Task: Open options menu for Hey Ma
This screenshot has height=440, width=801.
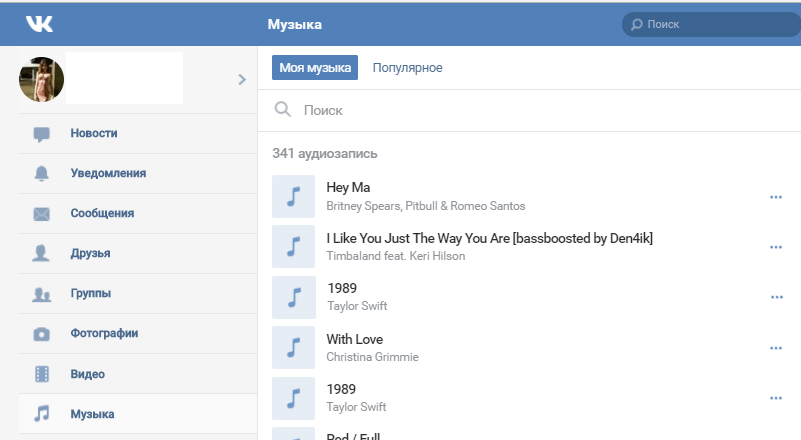Action: pyautogui.click(x=775, y=197)
